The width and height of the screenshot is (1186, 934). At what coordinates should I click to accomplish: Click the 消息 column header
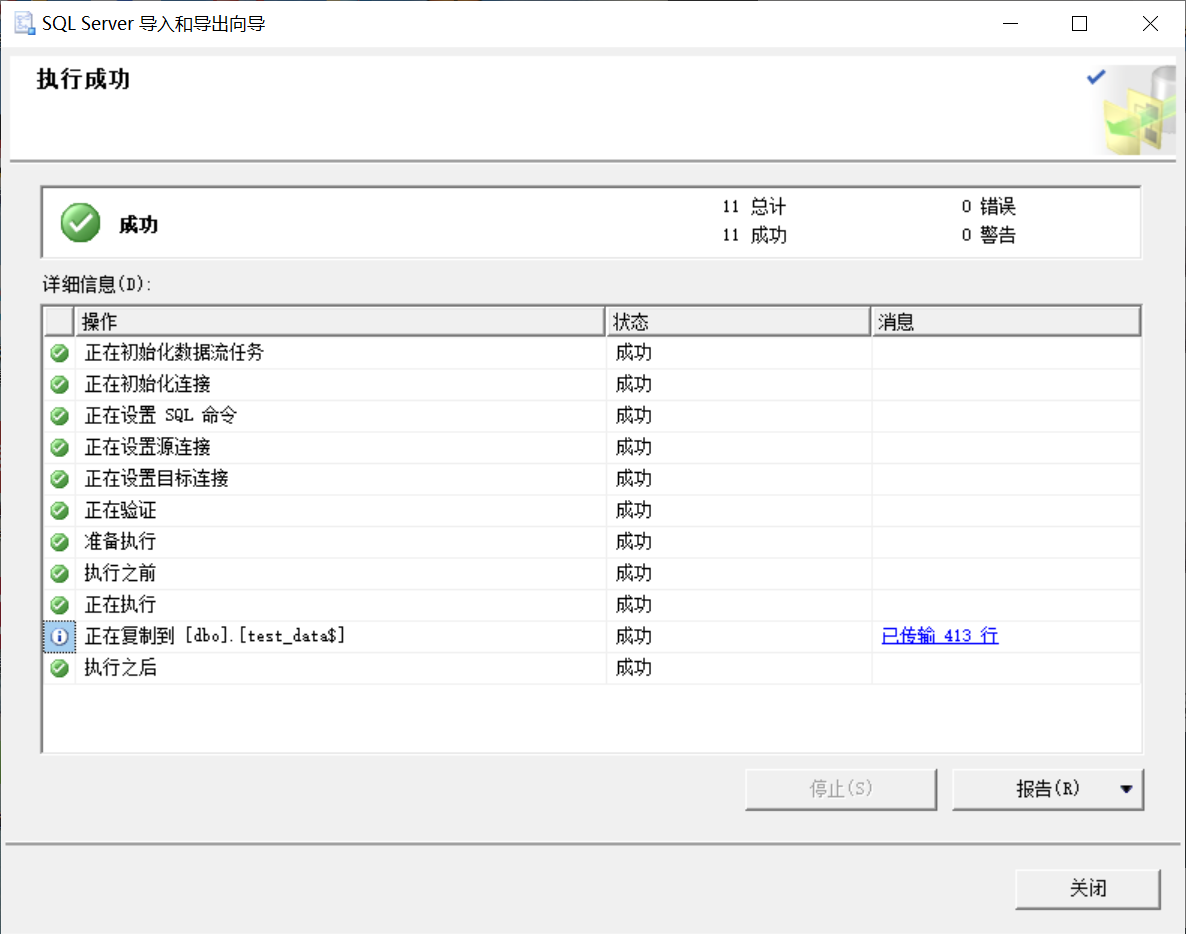1006,321
